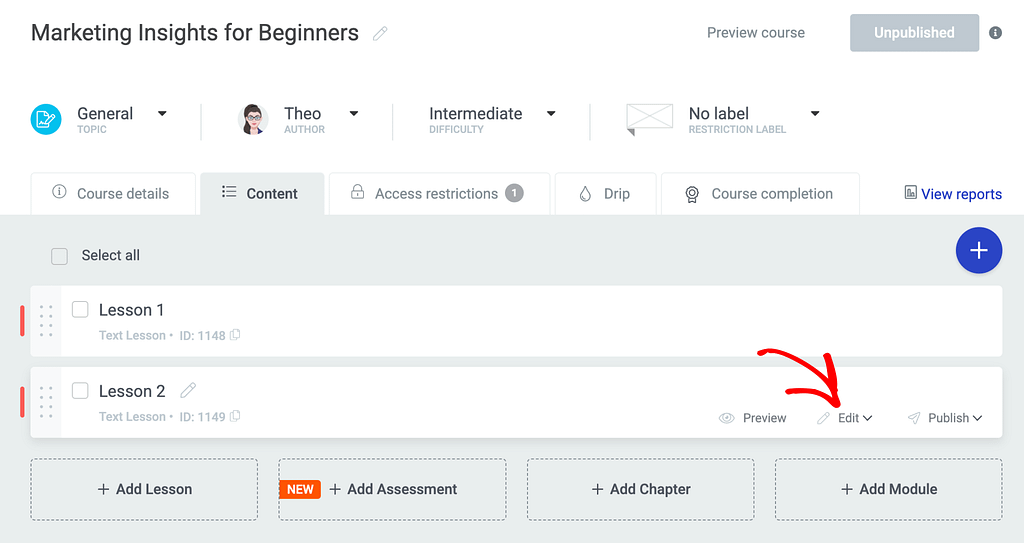Click the envelope restriction label icon

coord(649,118)
